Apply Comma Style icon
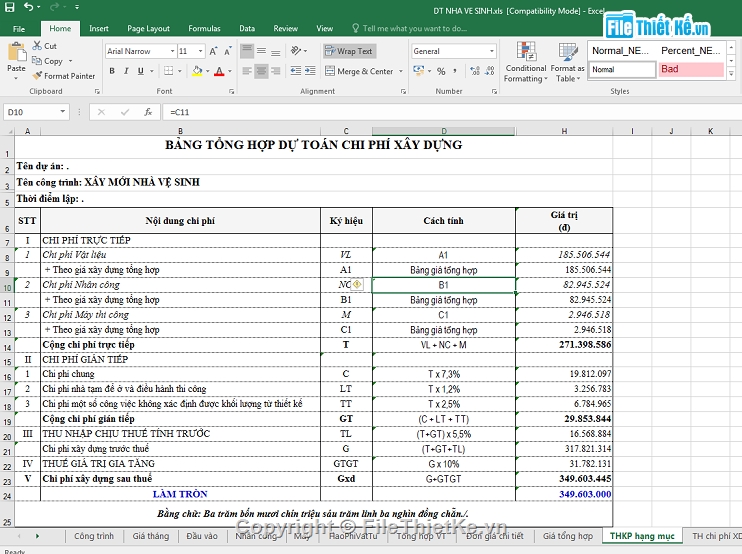Viewport: 742px width, 554px height. pos(455,71)
